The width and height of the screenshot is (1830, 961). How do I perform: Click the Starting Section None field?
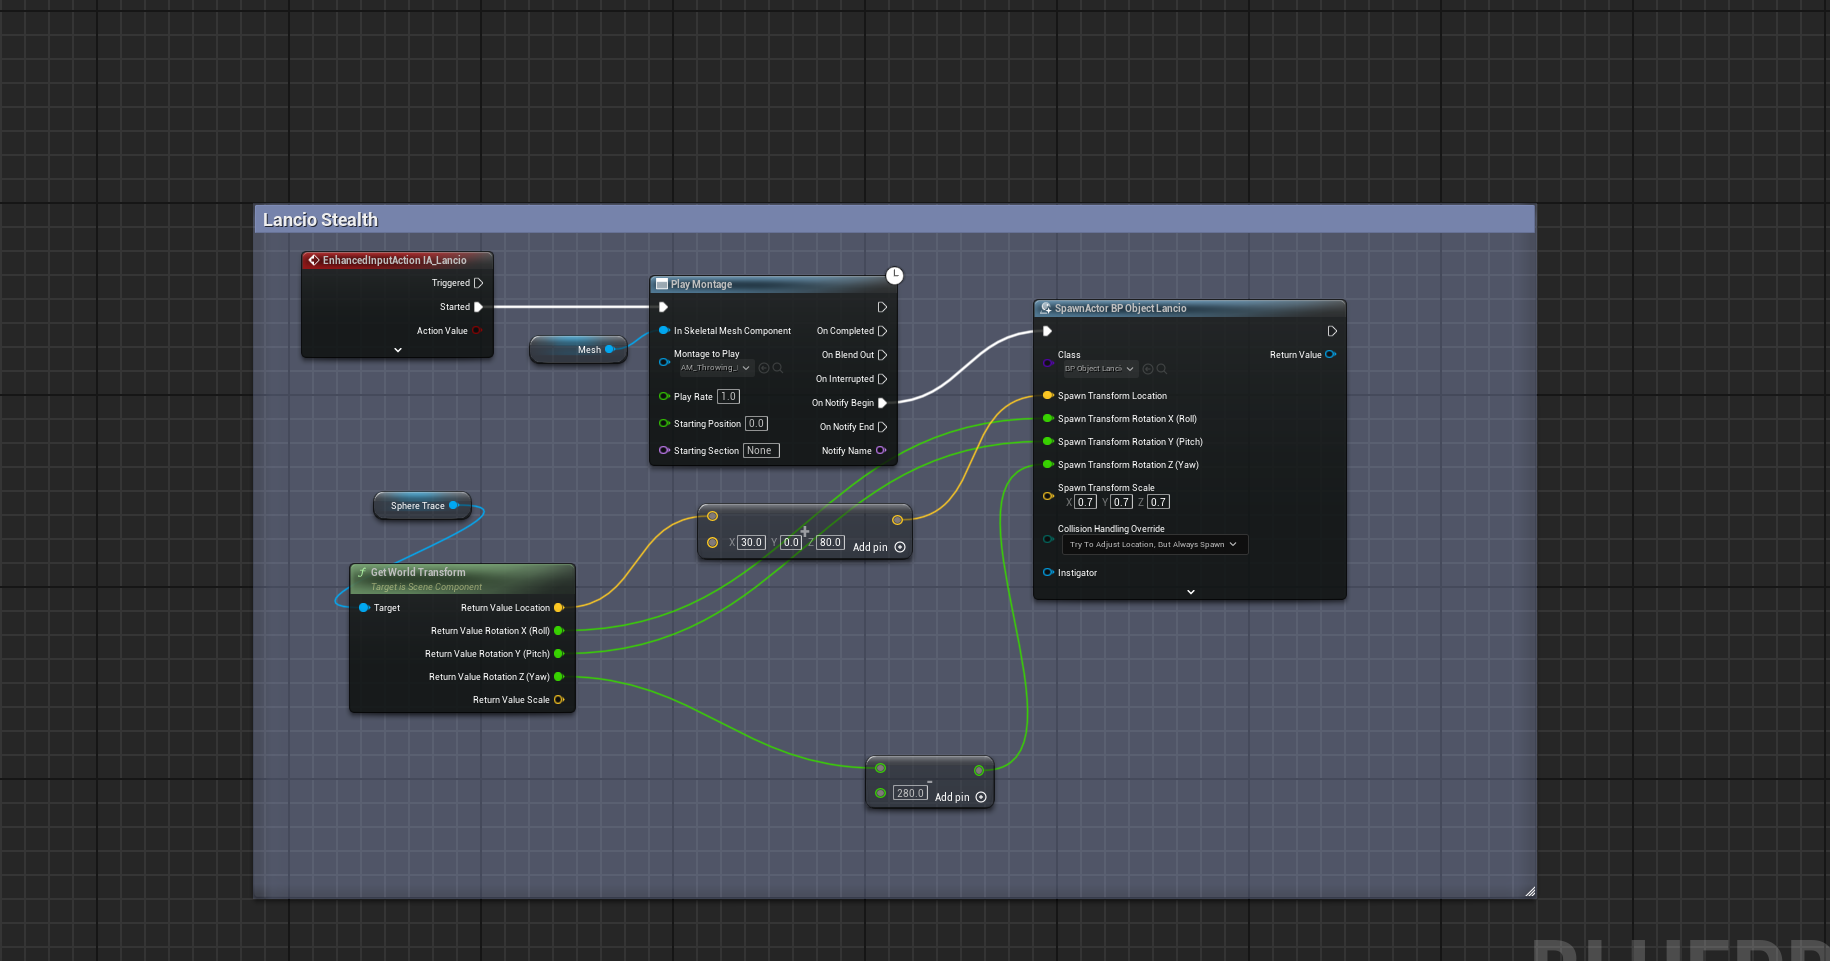click(760, 451)
